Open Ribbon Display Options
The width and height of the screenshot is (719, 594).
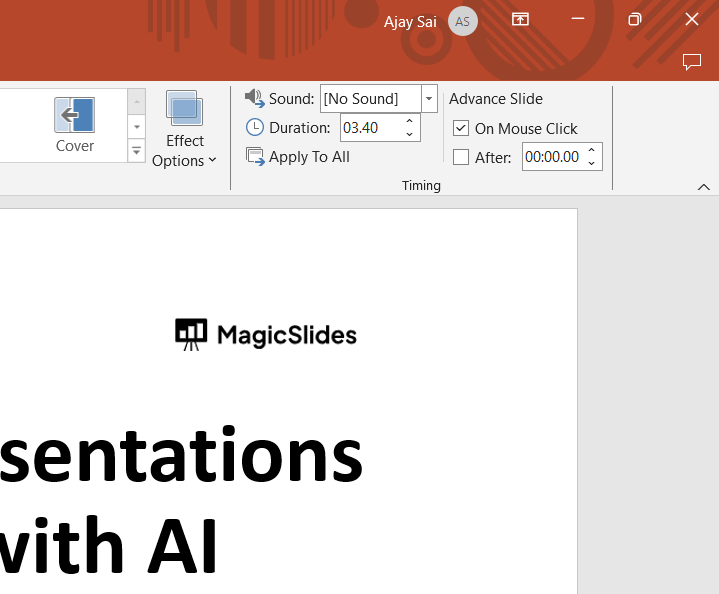pyautogui.click(x=520, y=20)
